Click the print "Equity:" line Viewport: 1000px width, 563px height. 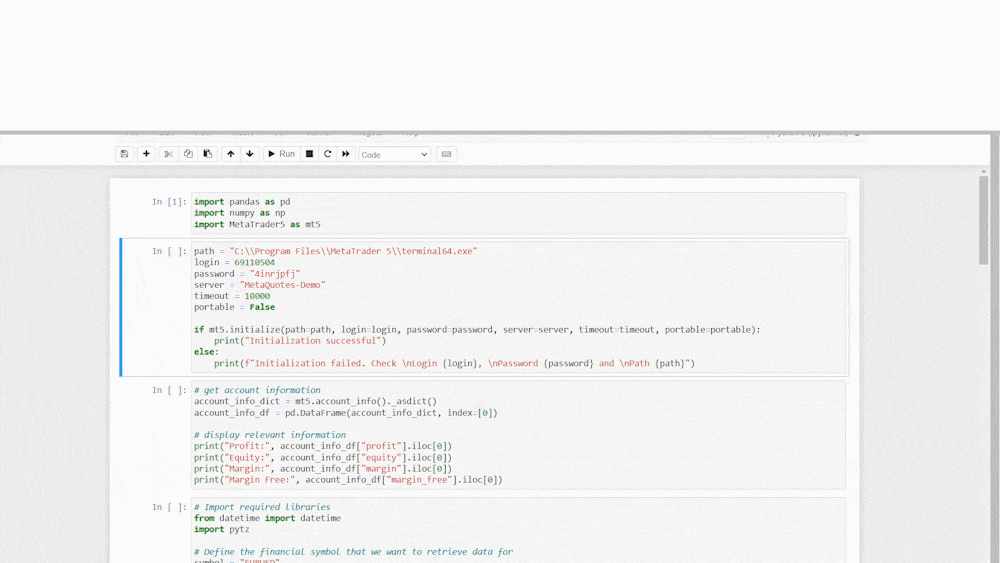[x=323, y=458]
